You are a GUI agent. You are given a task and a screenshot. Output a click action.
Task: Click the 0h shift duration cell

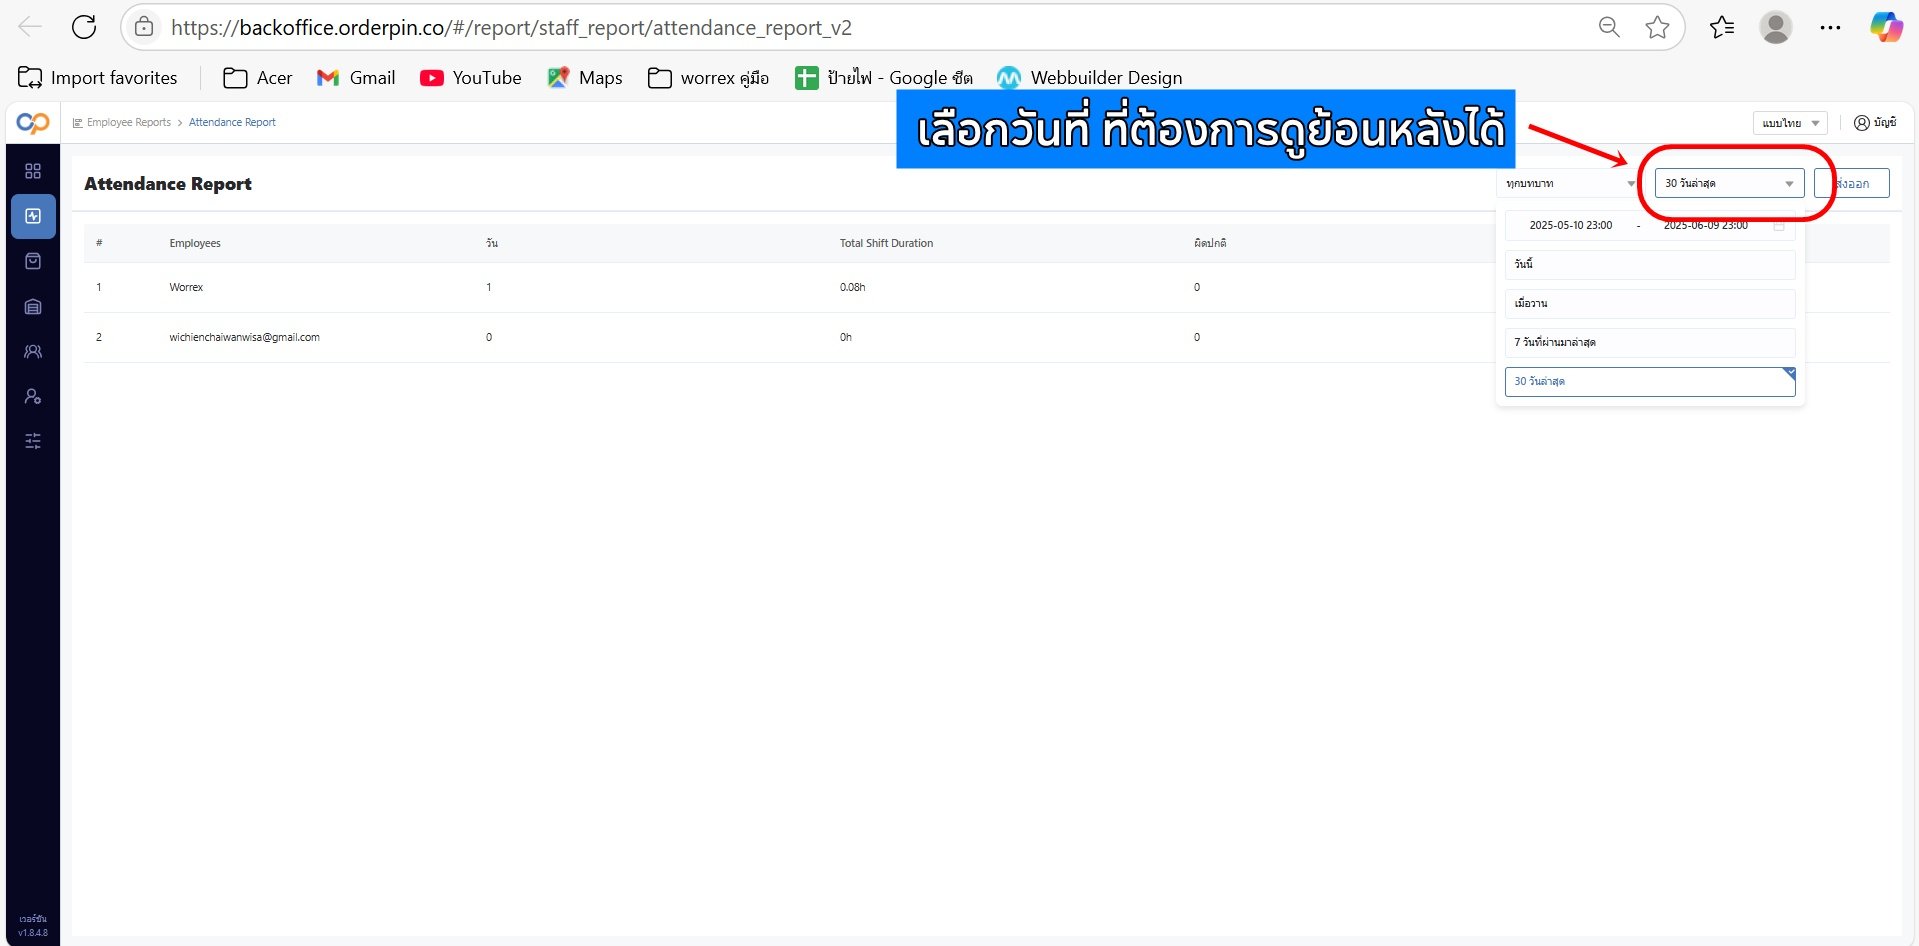click(x=846, y=337)
